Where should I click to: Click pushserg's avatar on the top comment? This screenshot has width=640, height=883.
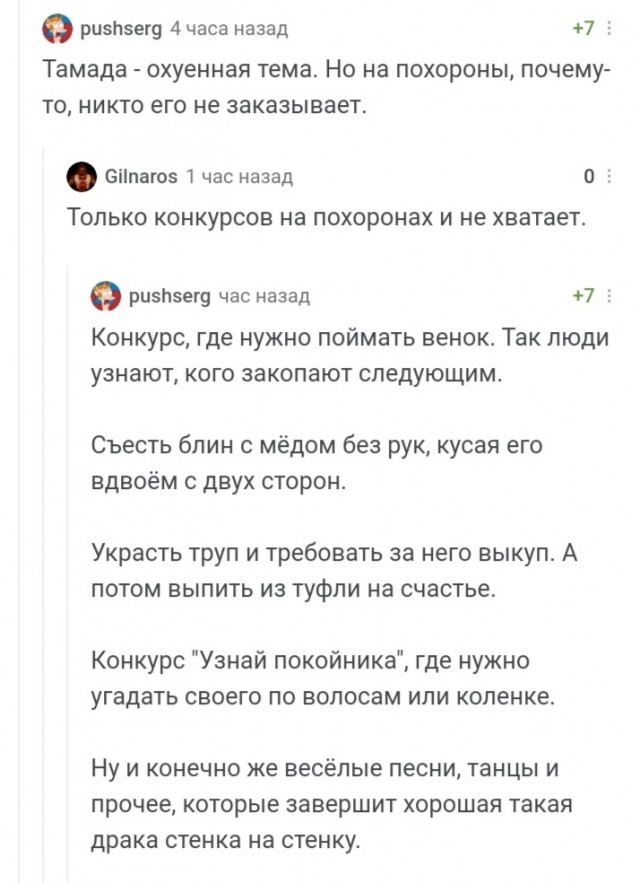point(55,27)
